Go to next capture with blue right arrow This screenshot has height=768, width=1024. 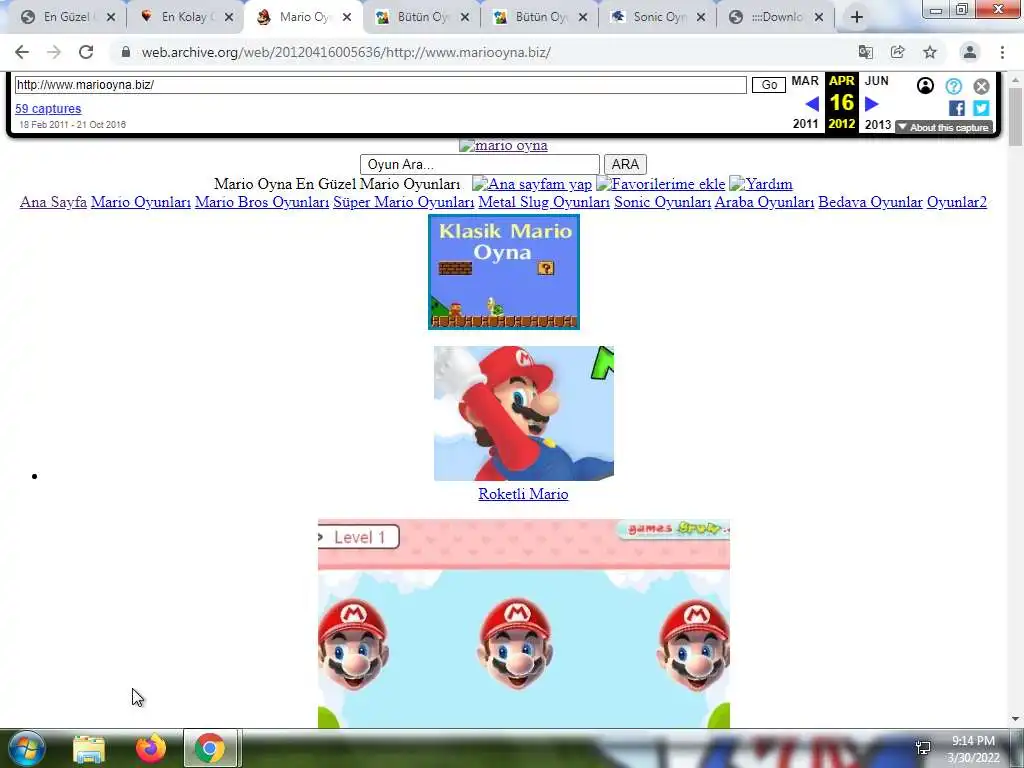click(x=871, y=104)
